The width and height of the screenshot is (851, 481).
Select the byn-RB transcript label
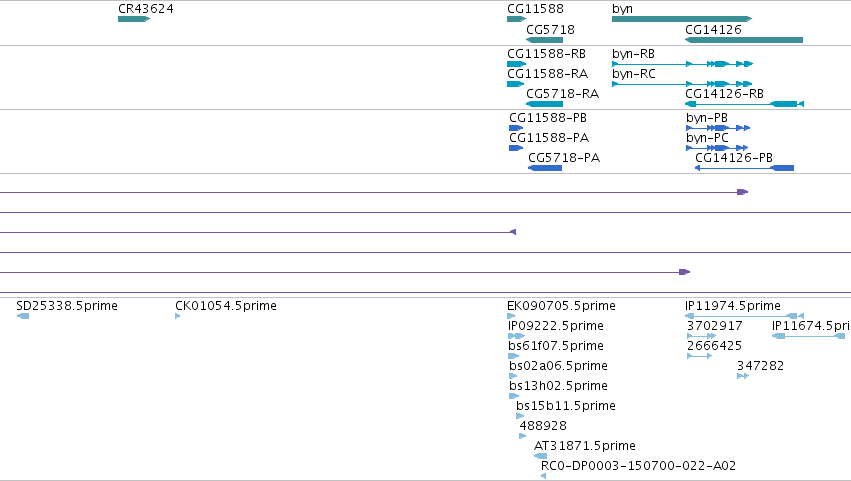(633, 54)
